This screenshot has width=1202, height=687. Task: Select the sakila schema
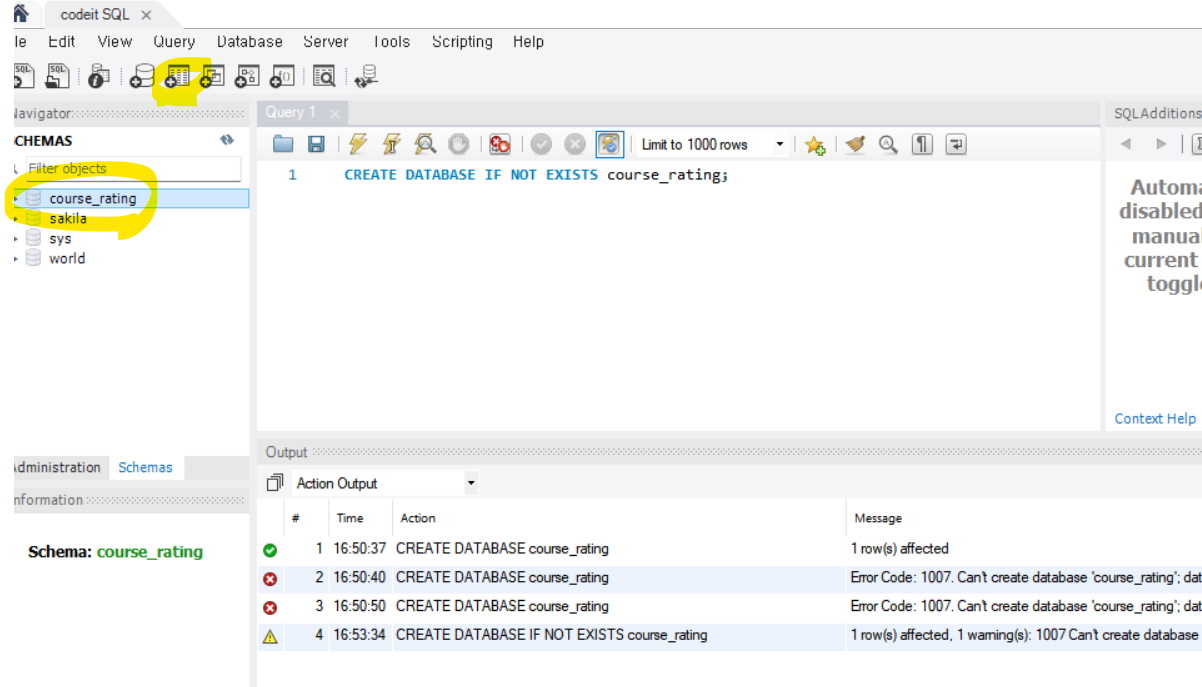click(68, 218)
